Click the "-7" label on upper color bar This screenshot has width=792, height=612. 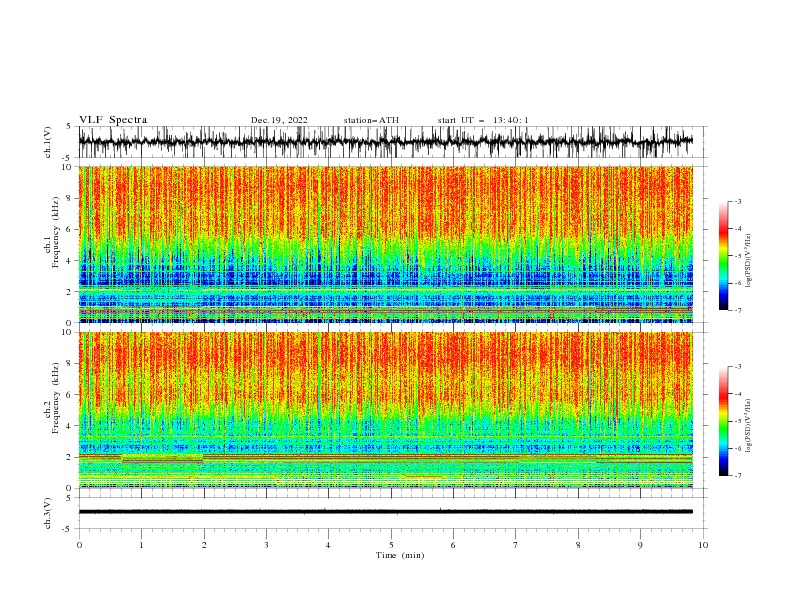click(x=738, y=310)
